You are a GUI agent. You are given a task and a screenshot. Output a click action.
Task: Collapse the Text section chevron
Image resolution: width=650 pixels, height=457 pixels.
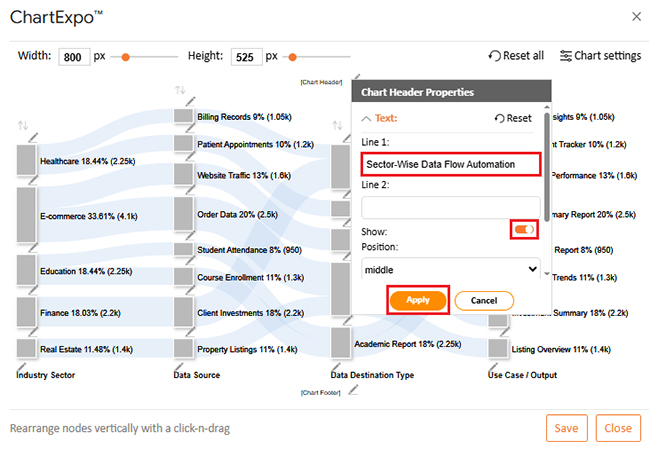(x=366, y=118)
